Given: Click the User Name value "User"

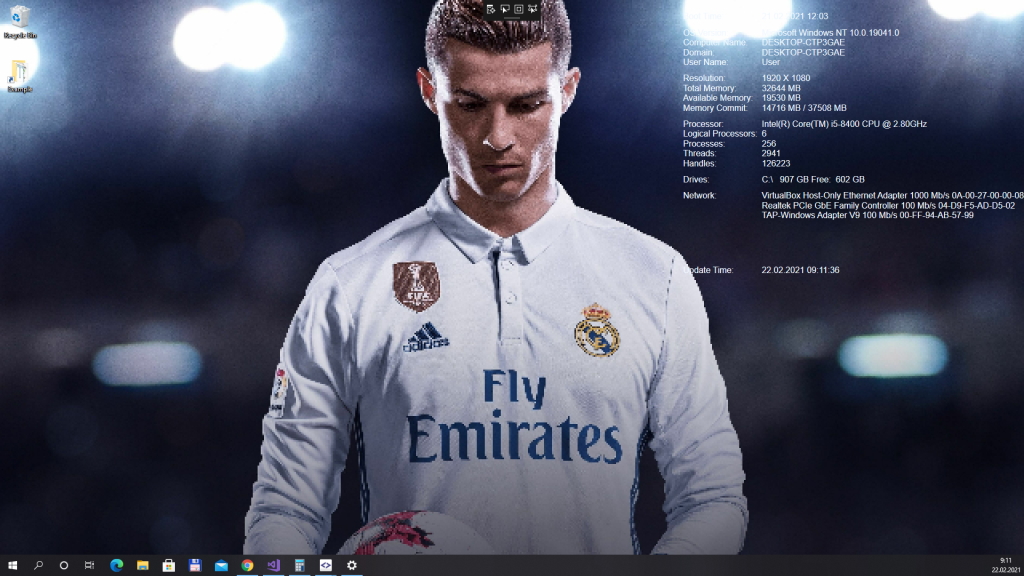Looking at the screenshot, I should point(771,62).
